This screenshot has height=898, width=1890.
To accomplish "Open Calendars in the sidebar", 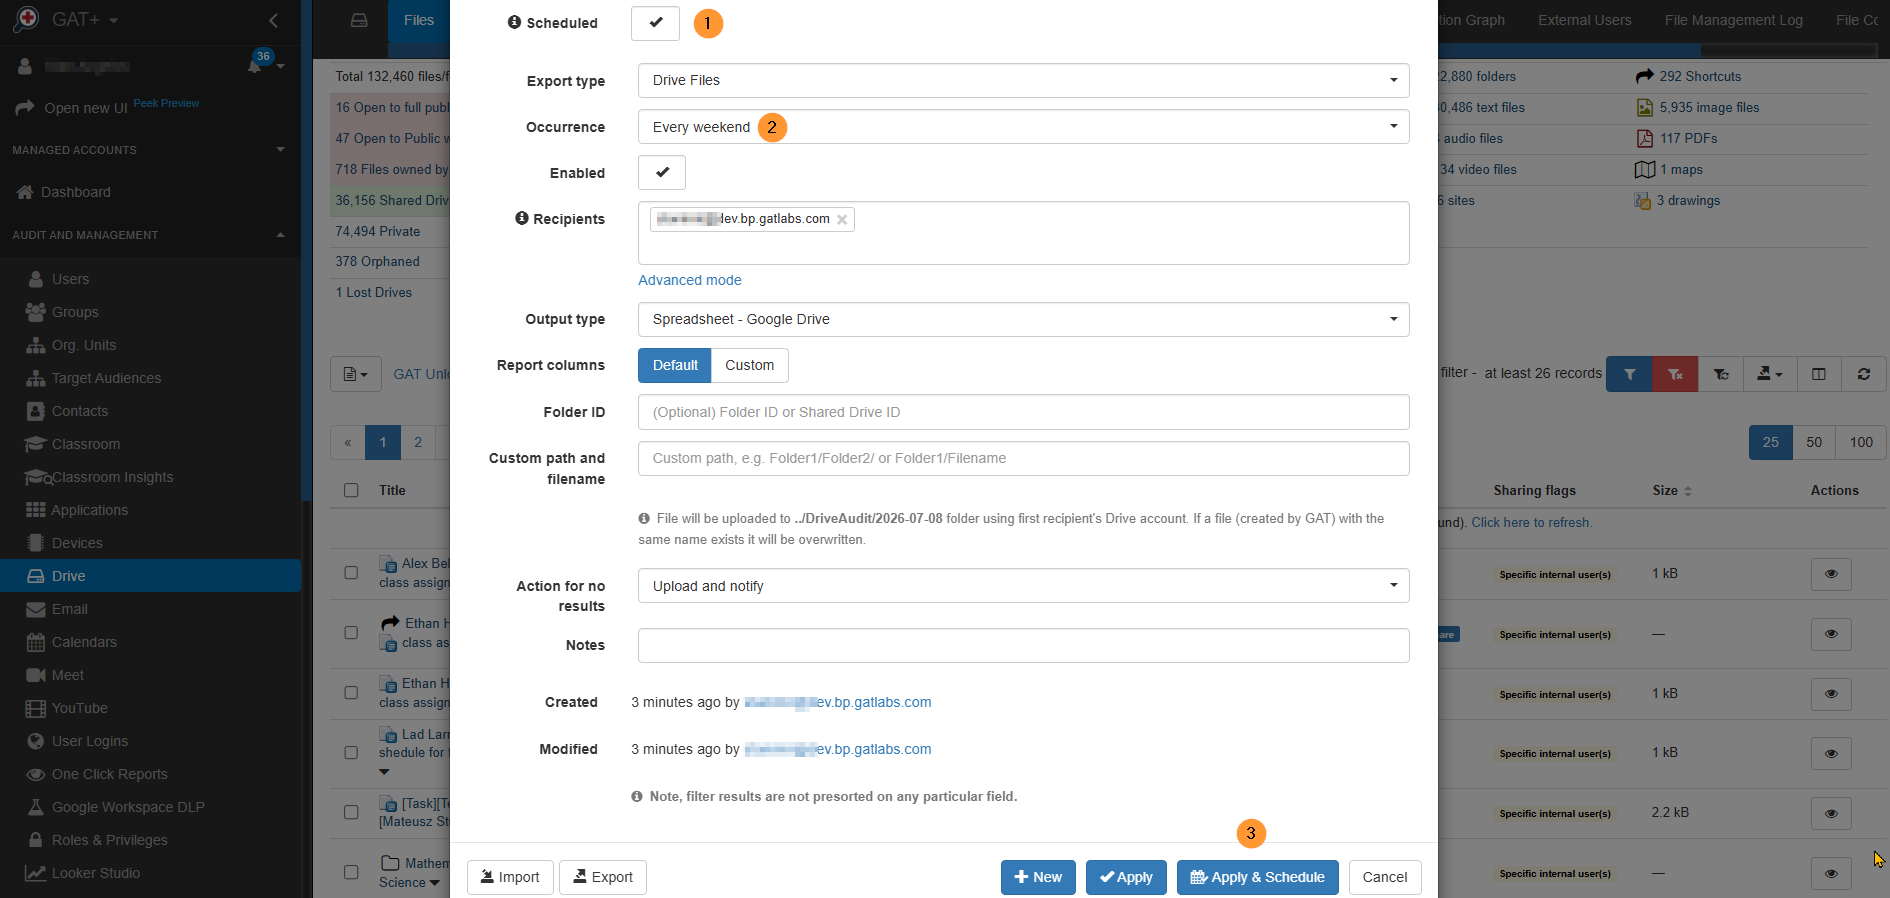I will [84, 642].
